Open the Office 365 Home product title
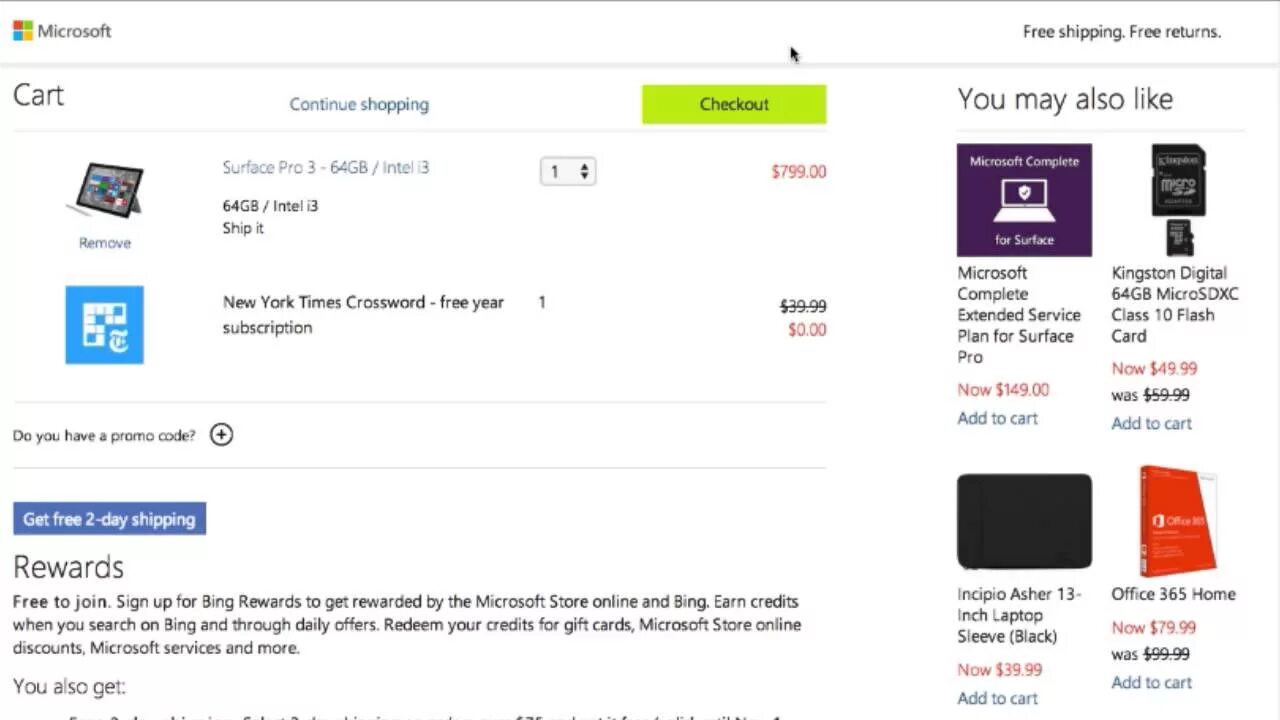Screen dimensions: 1280x720 pos(1173,594)
